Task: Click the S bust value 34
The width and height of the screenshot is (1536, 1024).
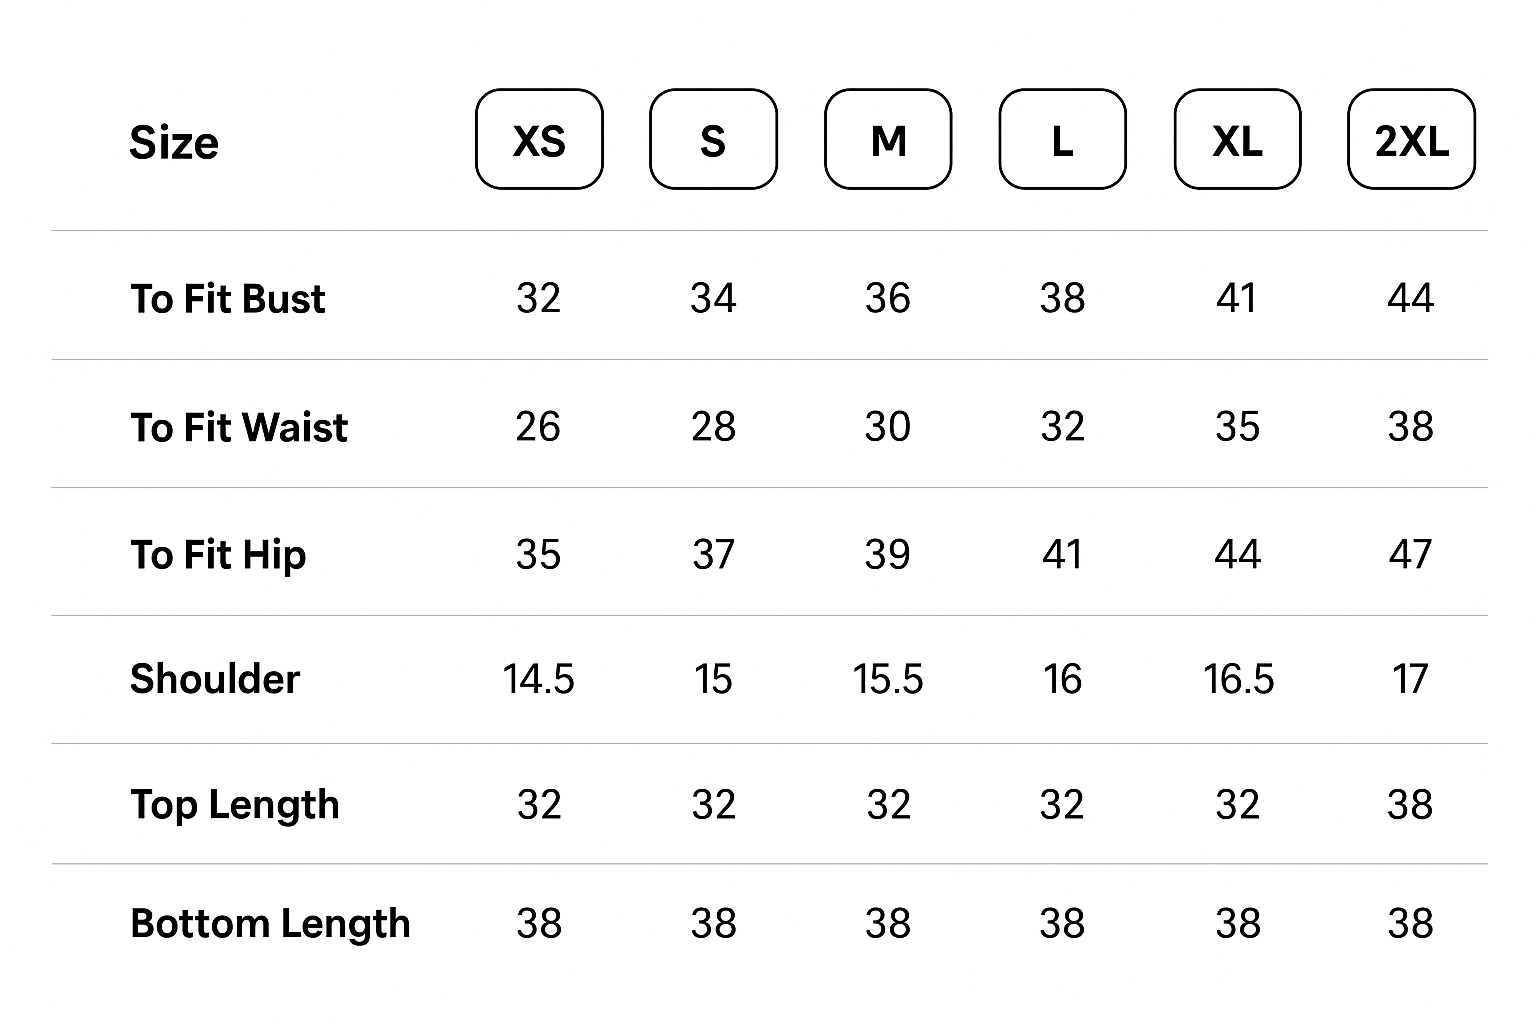Action: point(713,298)
